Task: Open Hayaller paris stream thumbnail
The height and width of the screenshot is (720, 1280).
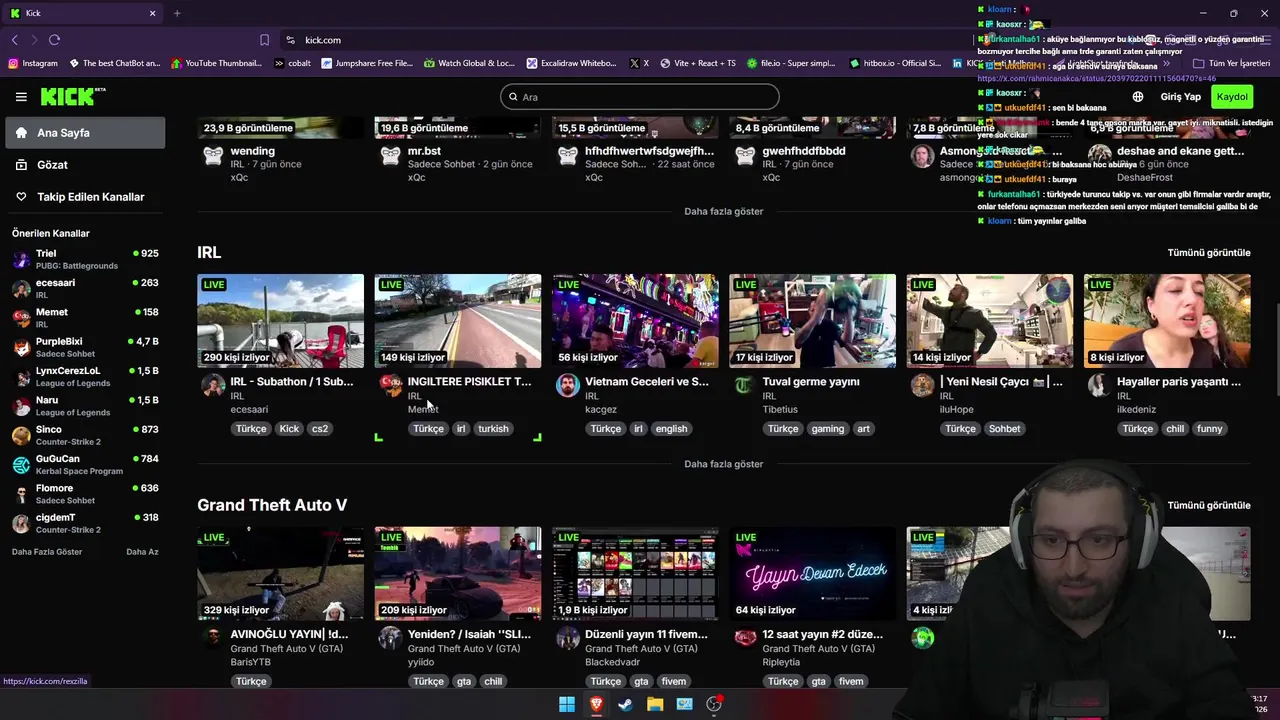Action: [x=1167, y=321]
